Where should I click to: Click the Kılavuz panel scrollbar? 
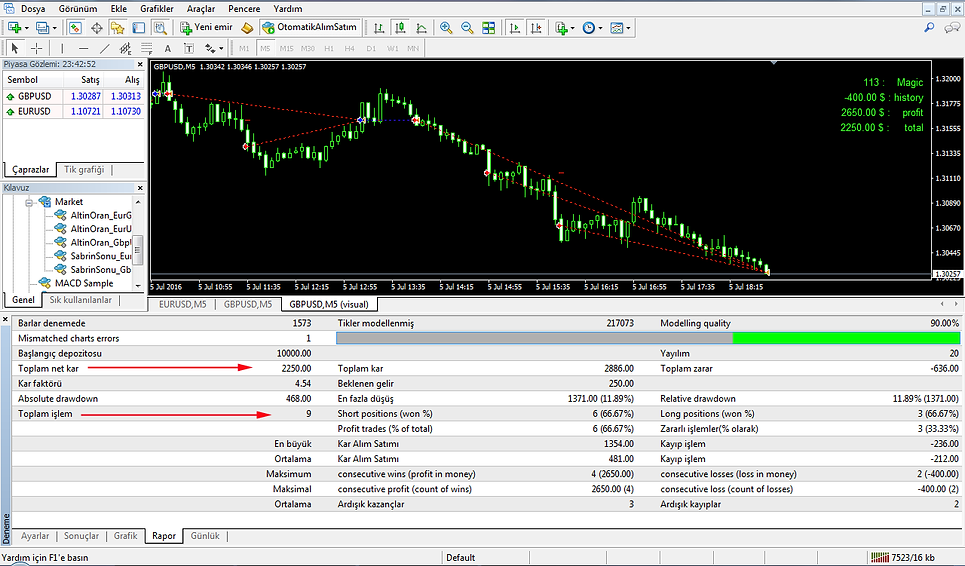(138, 250)
